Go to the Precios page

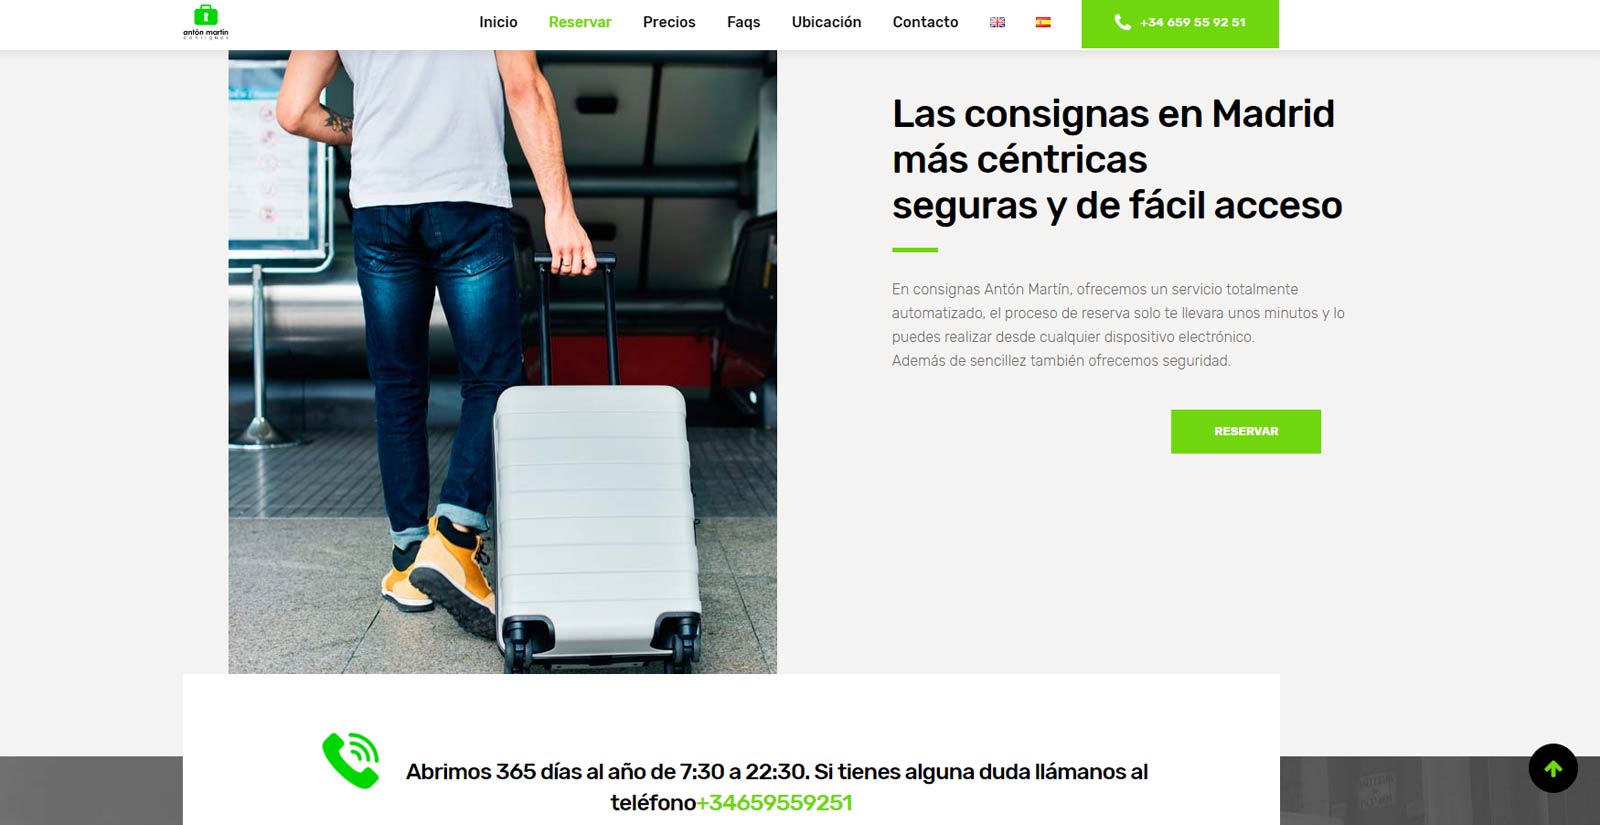[669, 22]
